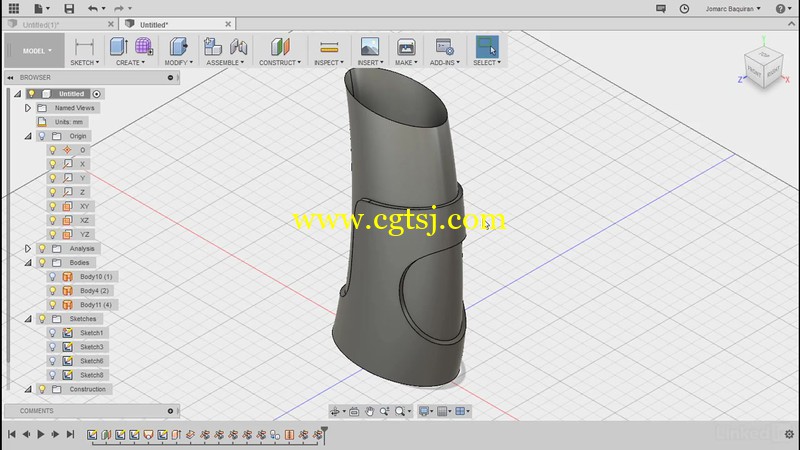Image resolution: width=800 pixels, height=450 pixels.
Task: Open the Display Settings monitor icon
Action: pos(423,411)
